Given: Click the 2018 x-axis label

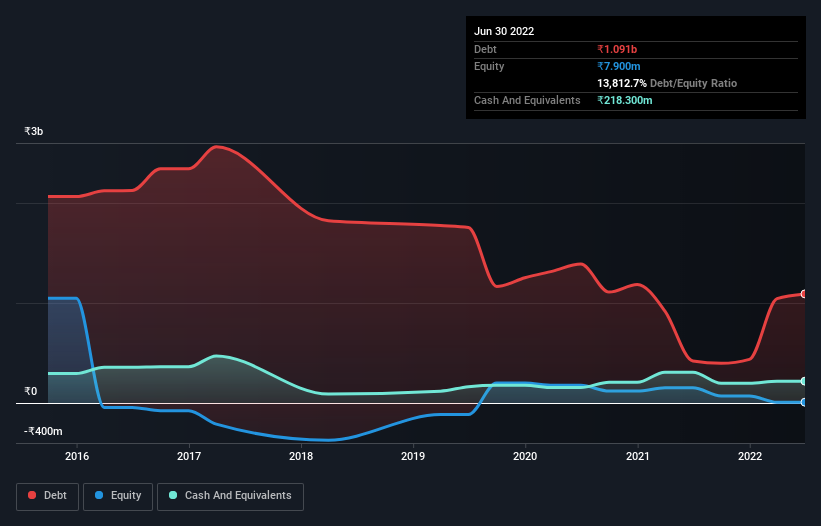Looking at the screenshot, I should [301, 456].
